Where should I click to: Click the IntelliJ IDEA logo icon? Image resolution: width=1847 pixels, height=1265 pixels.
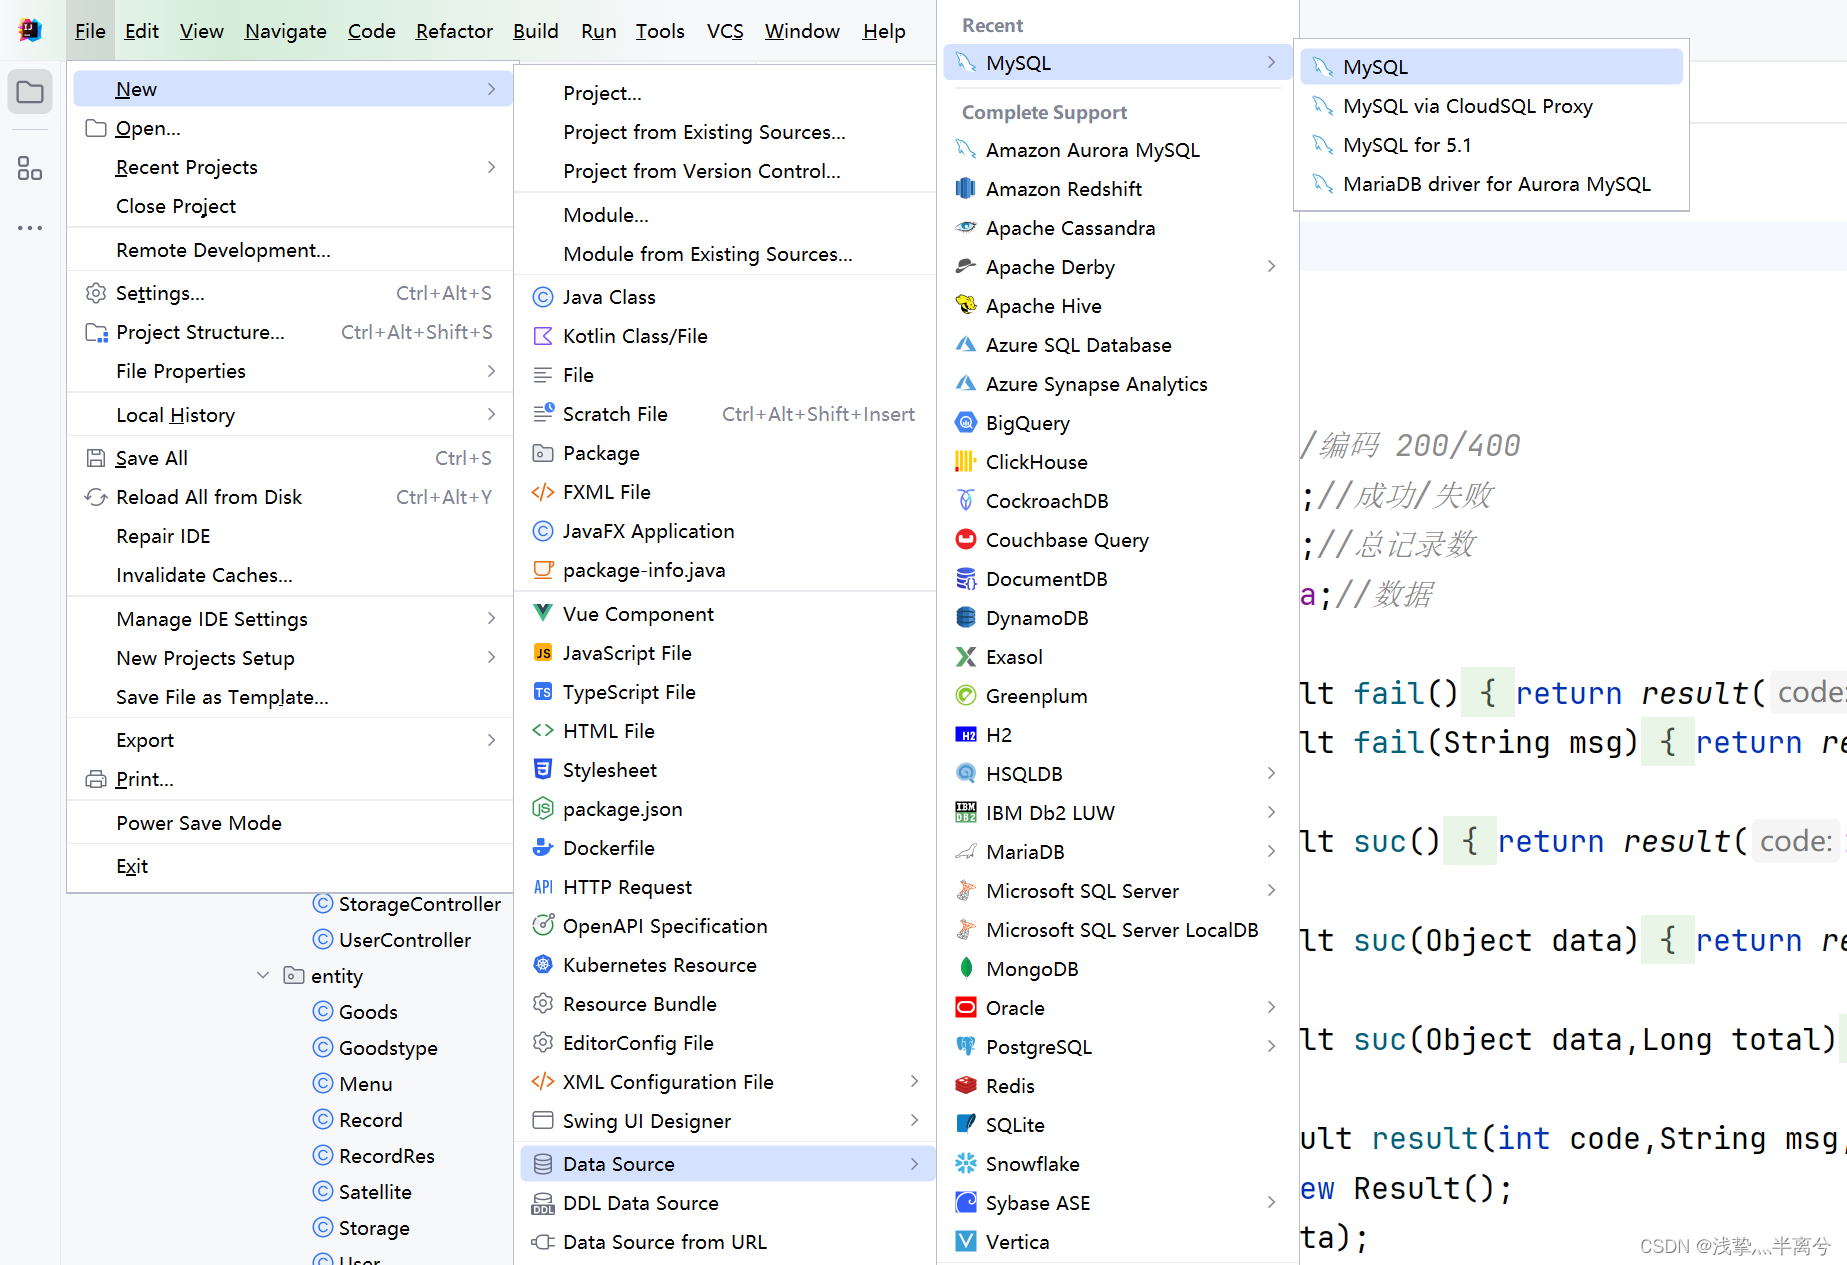tap(30, 30)
